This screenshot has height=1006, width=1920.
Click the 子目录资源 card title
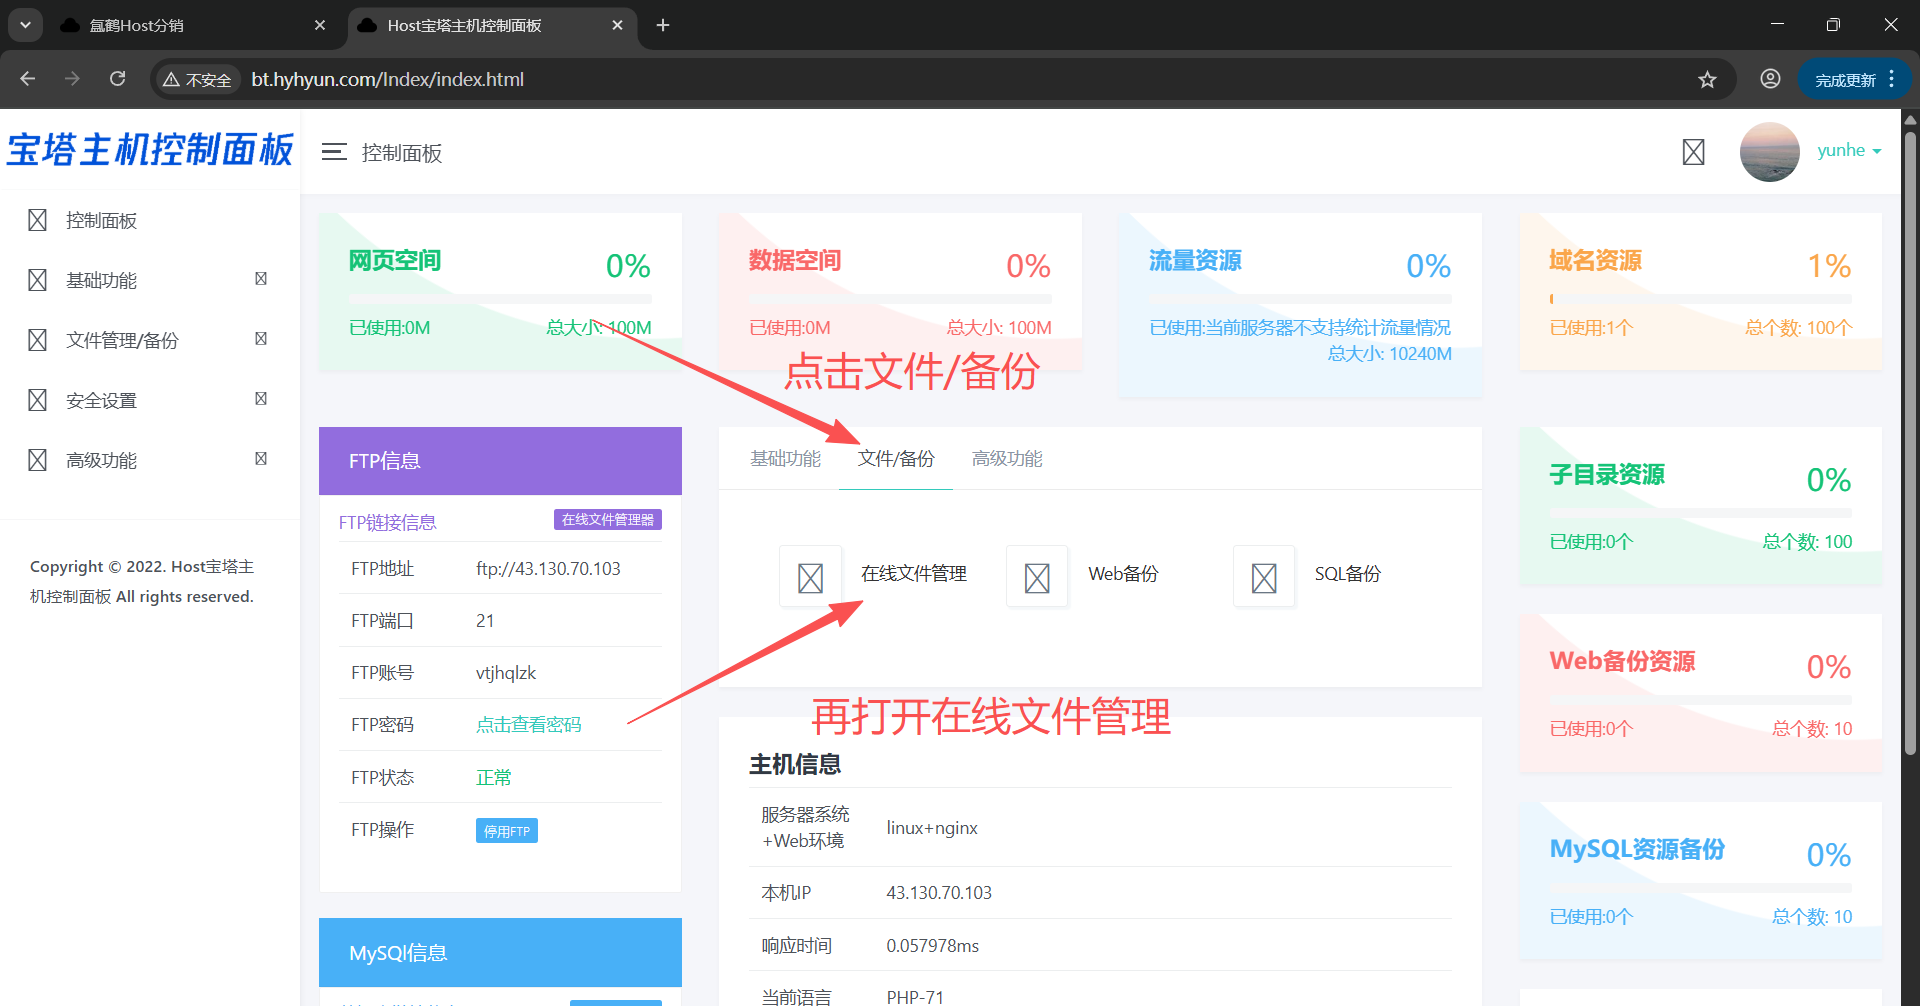coord(1607,475)
